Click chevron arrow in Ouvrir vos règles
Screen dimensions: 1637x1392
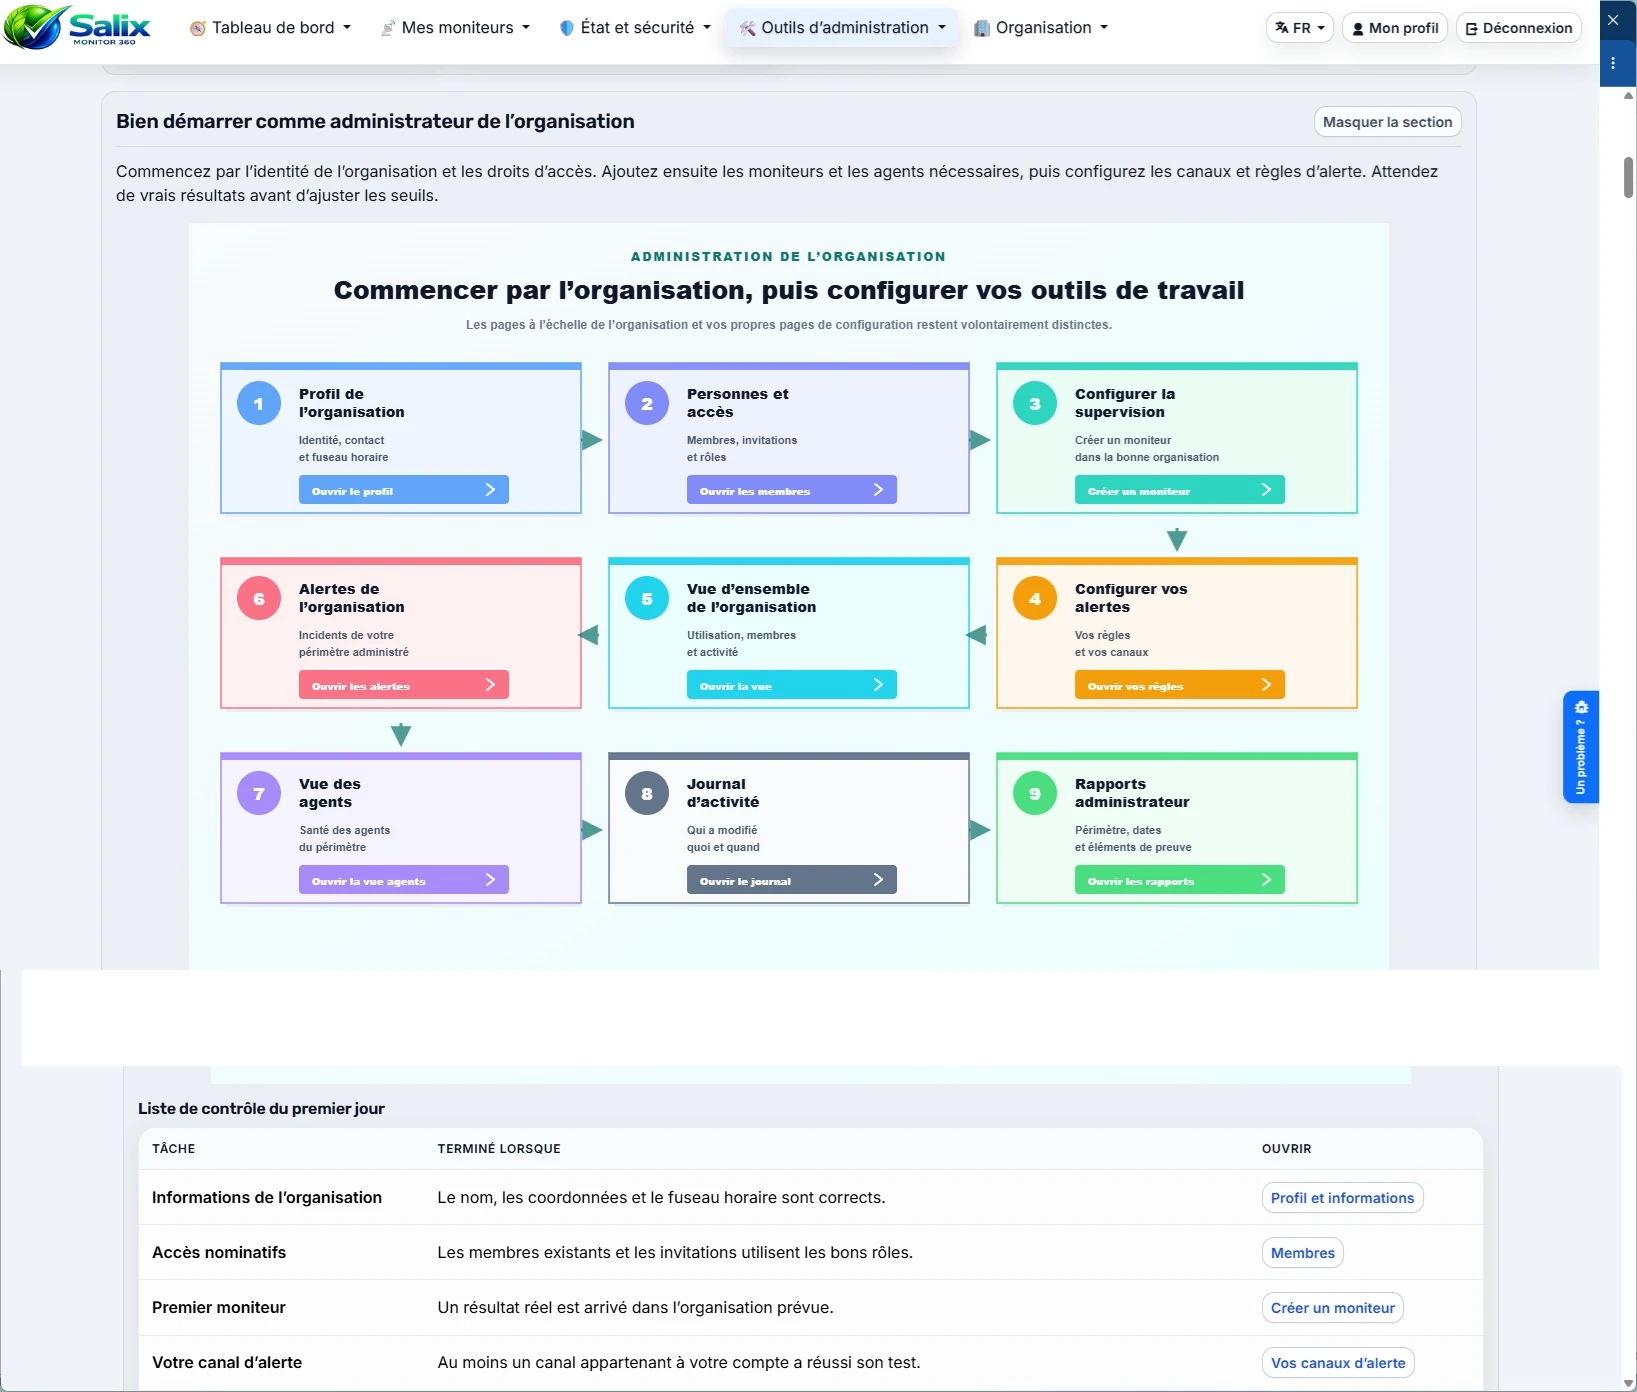1266,685
